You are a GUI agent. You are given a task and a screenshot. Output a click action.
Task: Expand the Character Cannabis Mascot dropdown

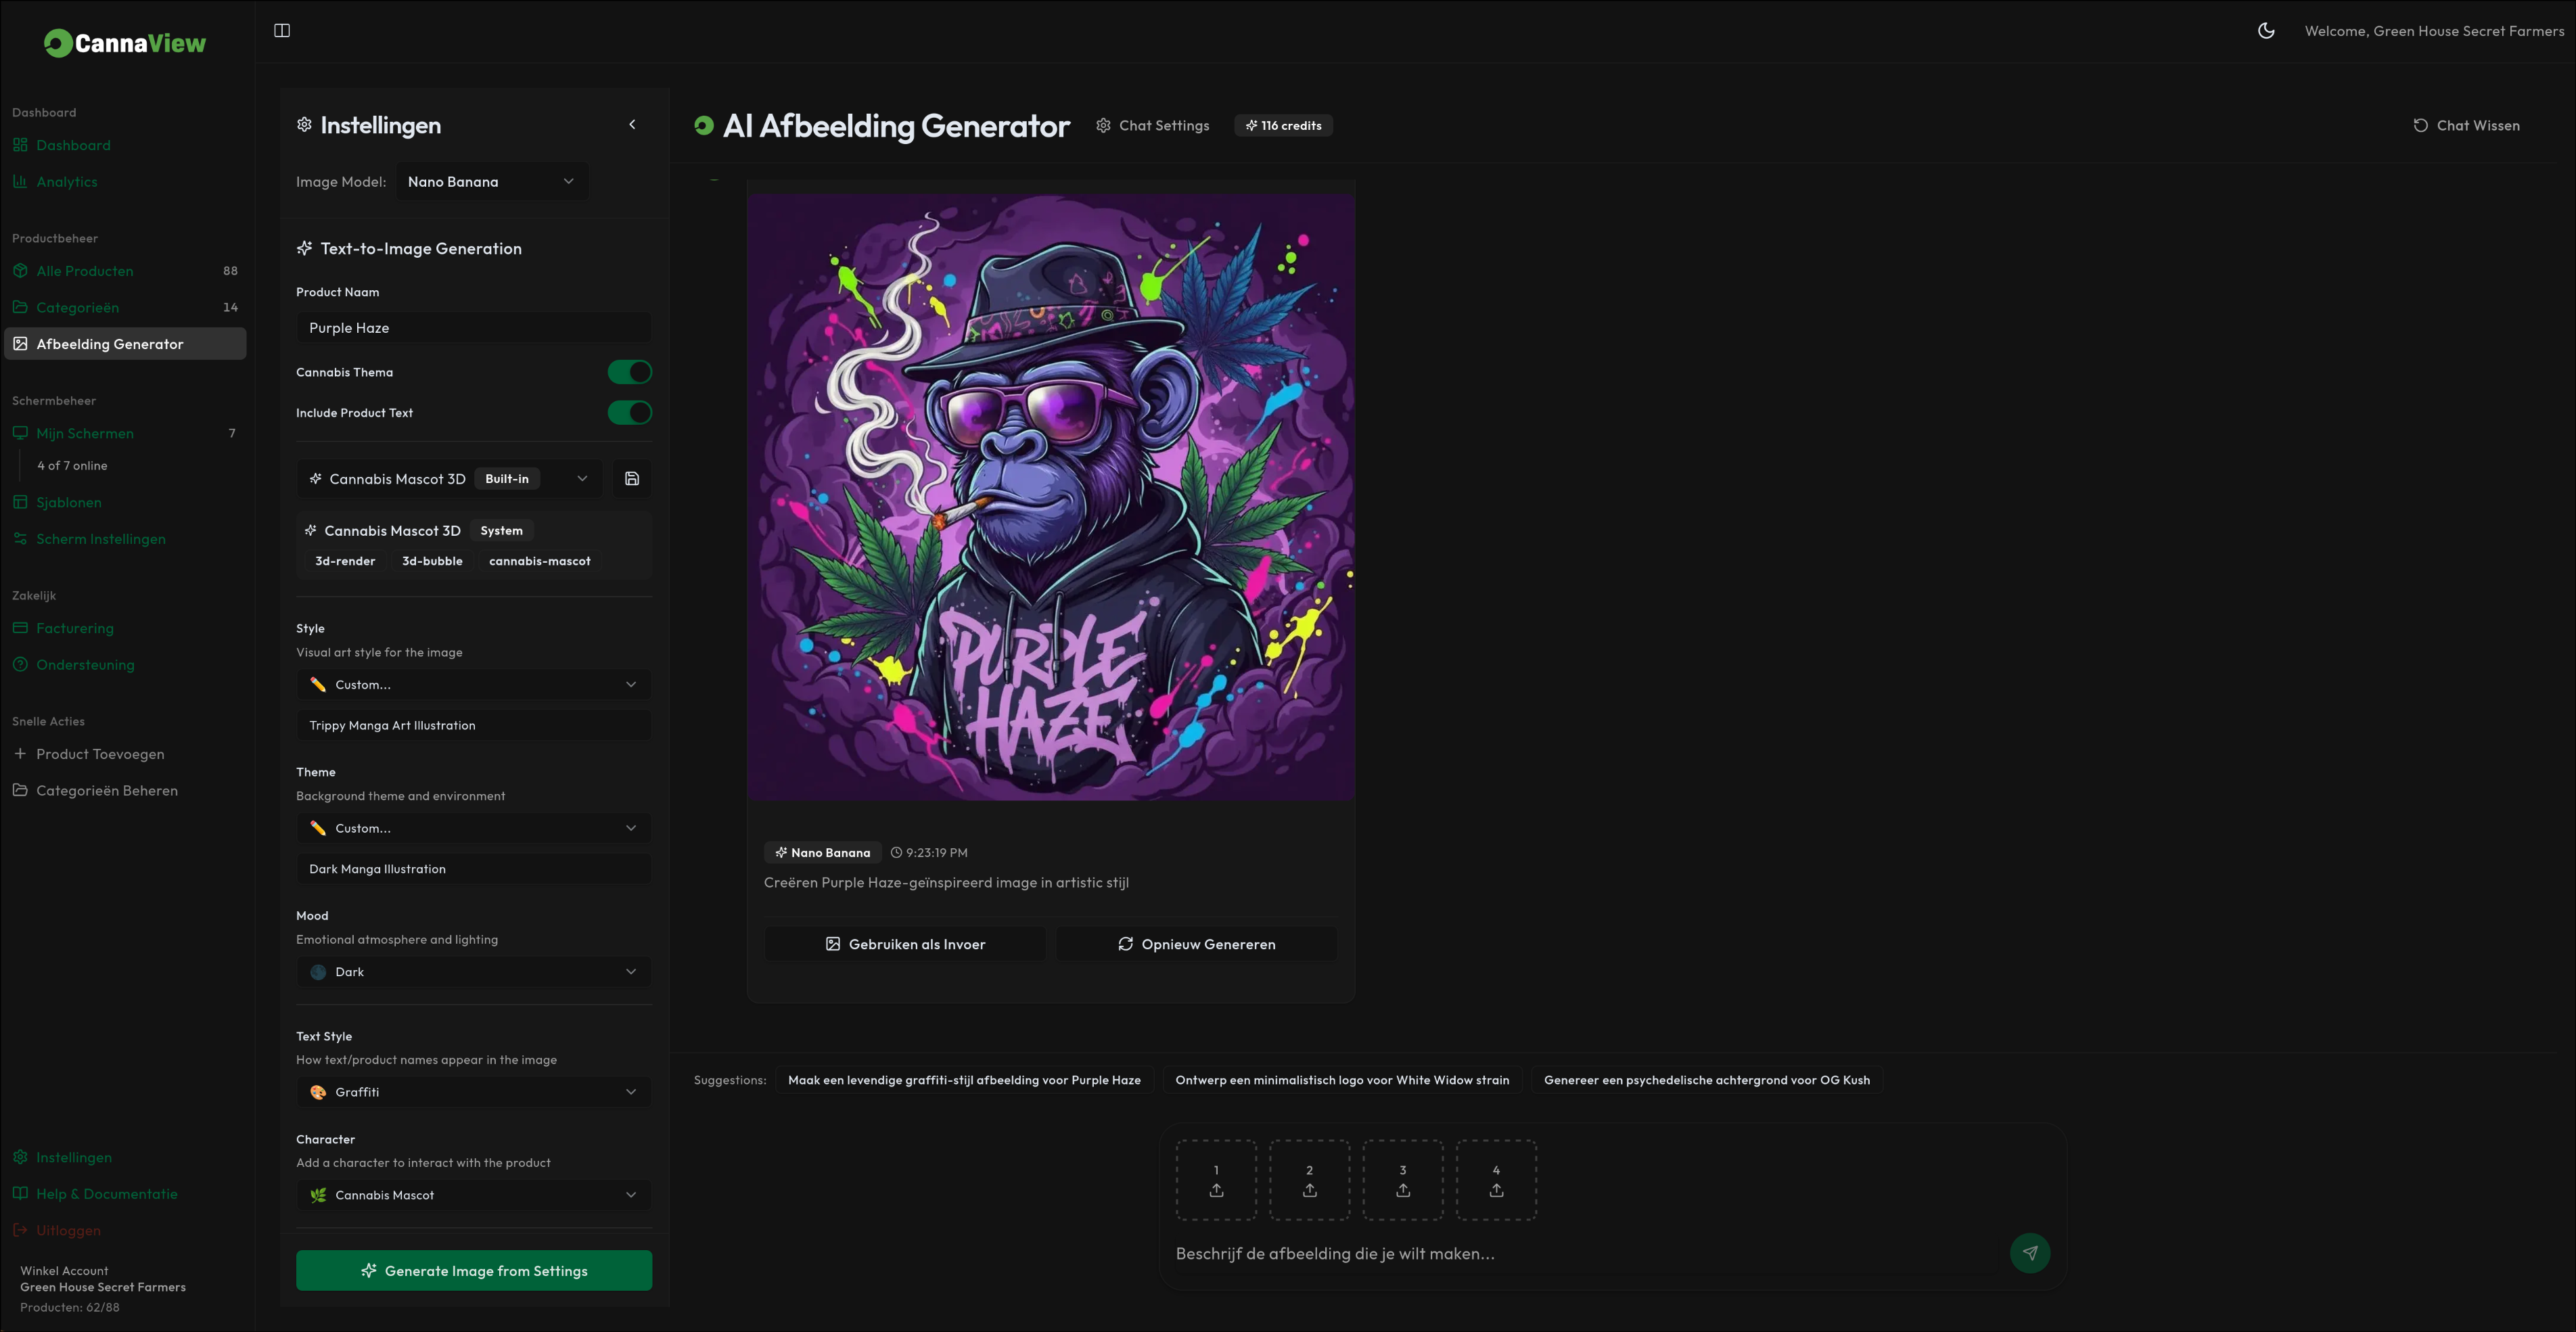pos(474,1195)
